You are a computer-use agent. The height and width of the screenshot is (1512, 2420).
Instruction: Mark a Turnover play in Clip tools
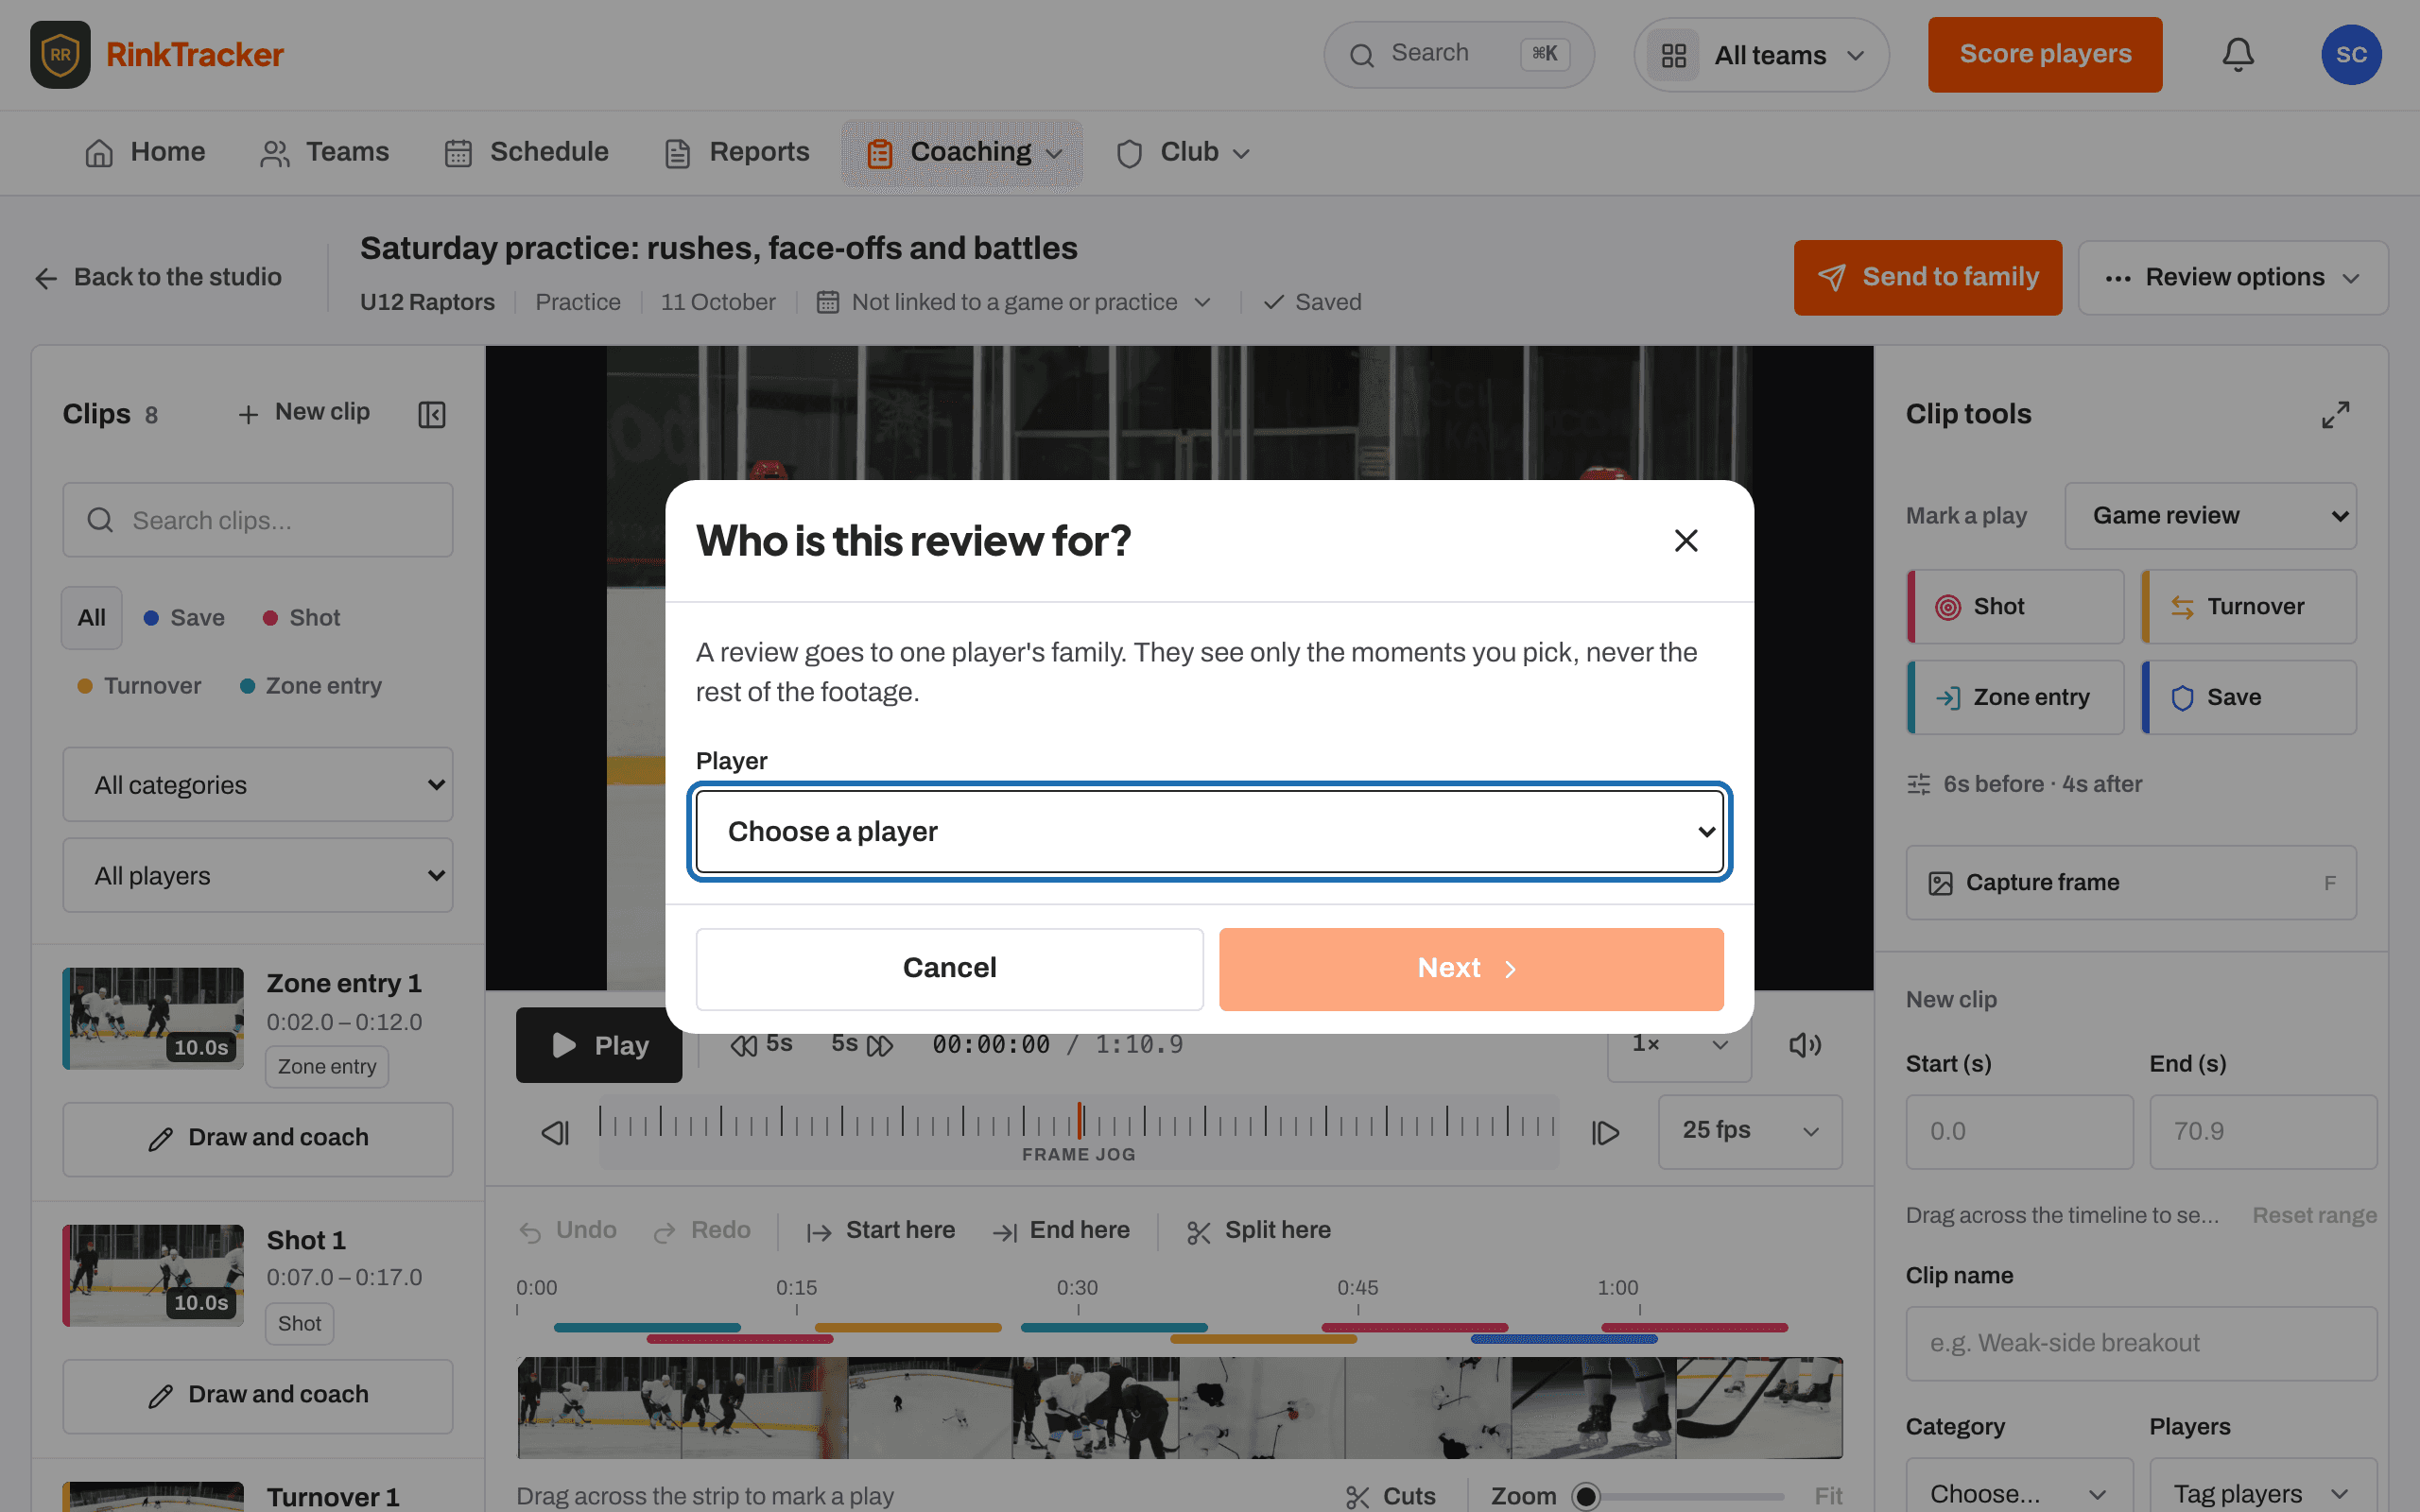[x=2248, y=607]
